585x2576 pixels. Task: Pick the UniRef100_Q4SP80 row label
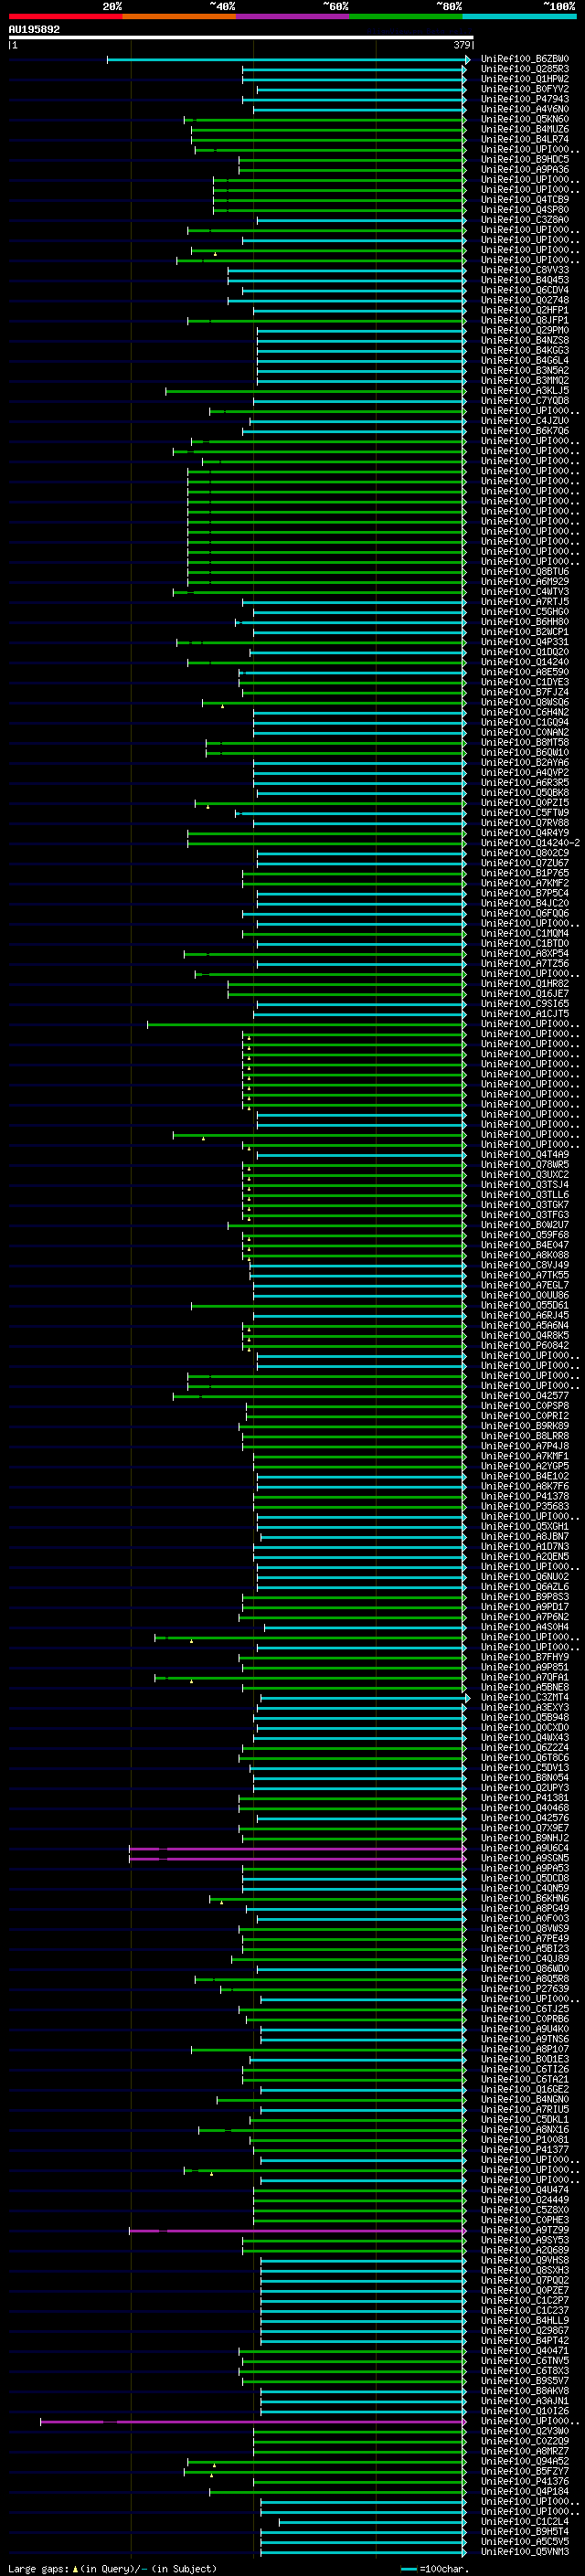point(524,210)
